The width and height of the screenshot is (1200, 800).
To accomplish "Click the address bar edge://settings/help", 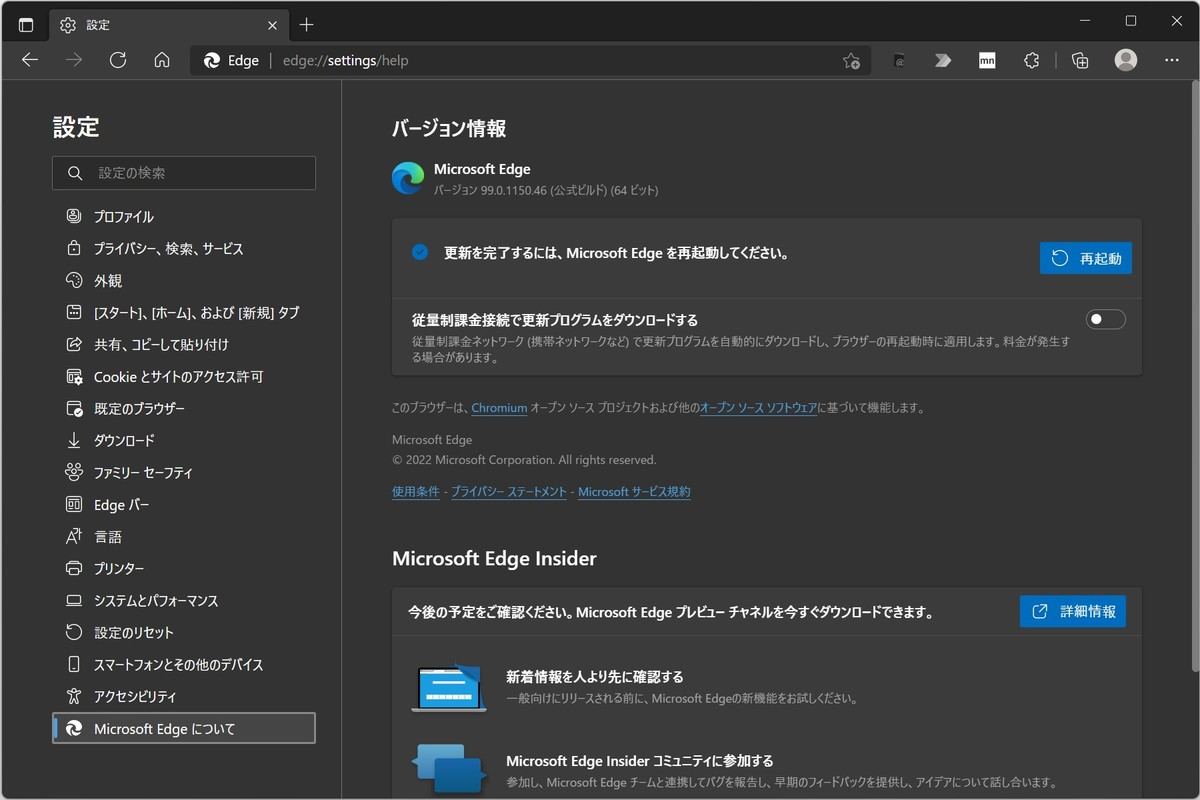I will (x=530, y=60).
